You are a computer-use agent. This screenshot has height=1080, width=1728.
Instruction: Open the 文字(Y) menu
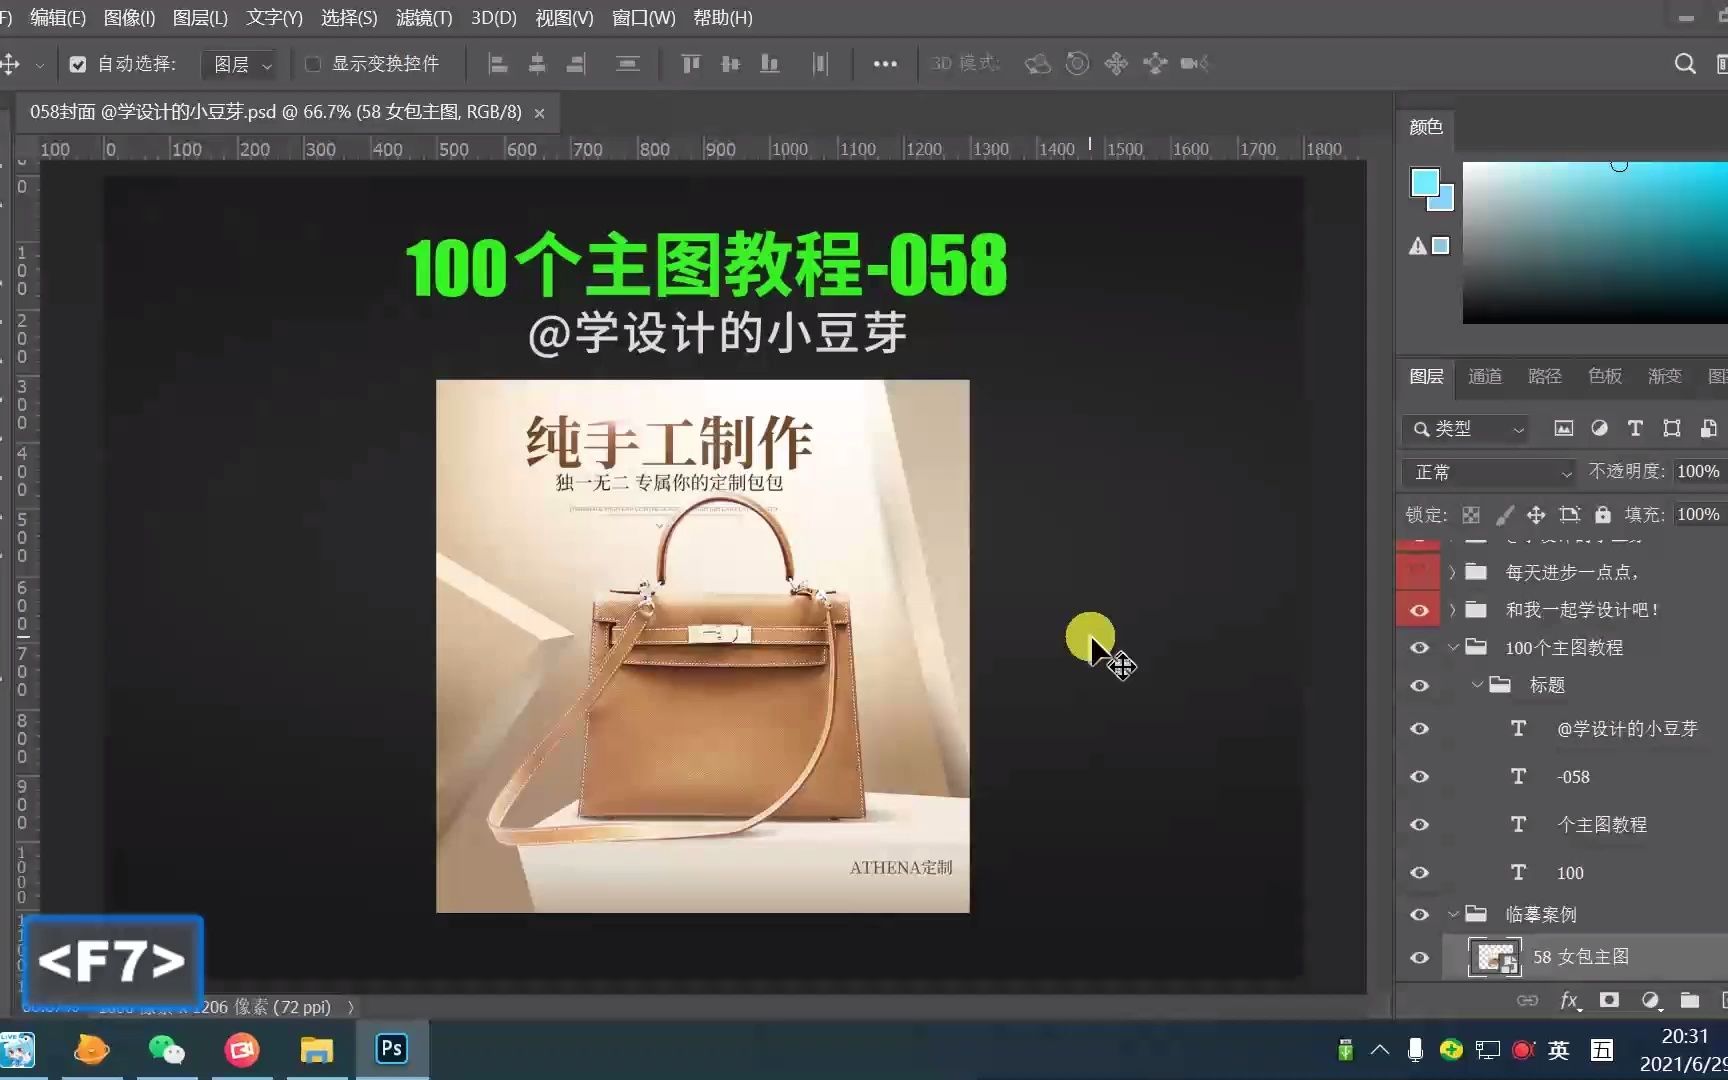(274, 18)
